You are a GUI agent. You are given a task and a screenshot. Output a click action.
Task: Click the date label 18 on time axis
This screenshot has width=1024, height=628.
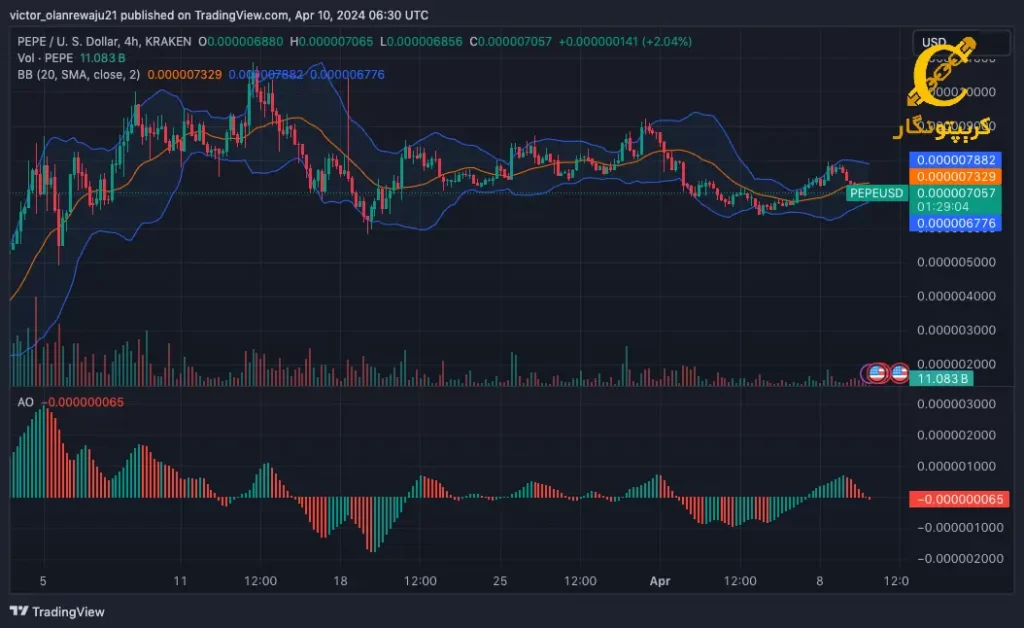[x=340, y=581]
